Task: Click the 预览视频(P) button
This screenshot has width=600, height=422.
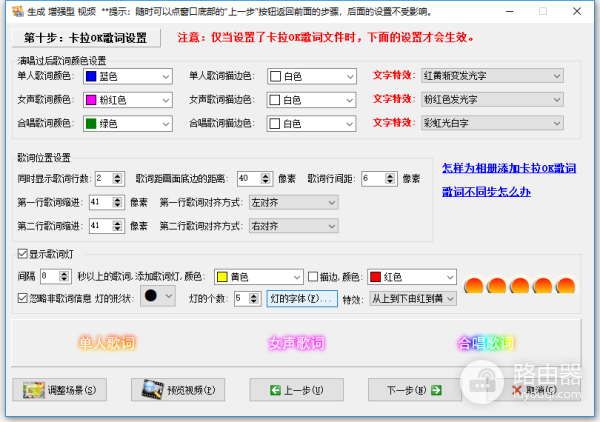Action: [x=178, y=390]
